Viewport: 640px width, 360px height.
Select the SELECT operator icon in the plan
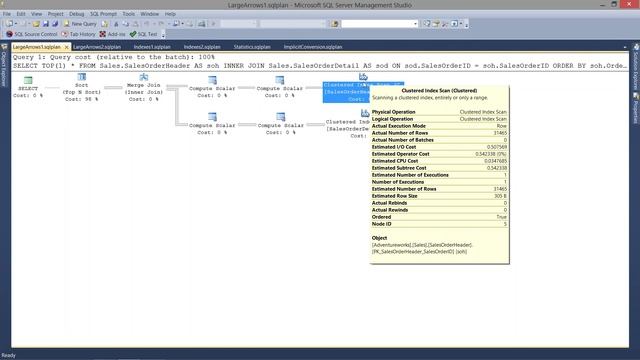pos(28,80)
